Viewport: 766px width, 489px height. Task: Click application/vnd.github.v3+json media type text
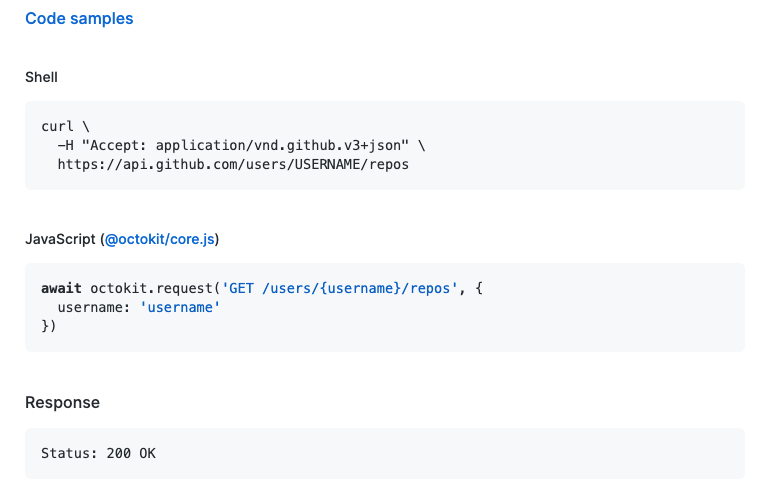pyautogui.click(x=278, y=146)
